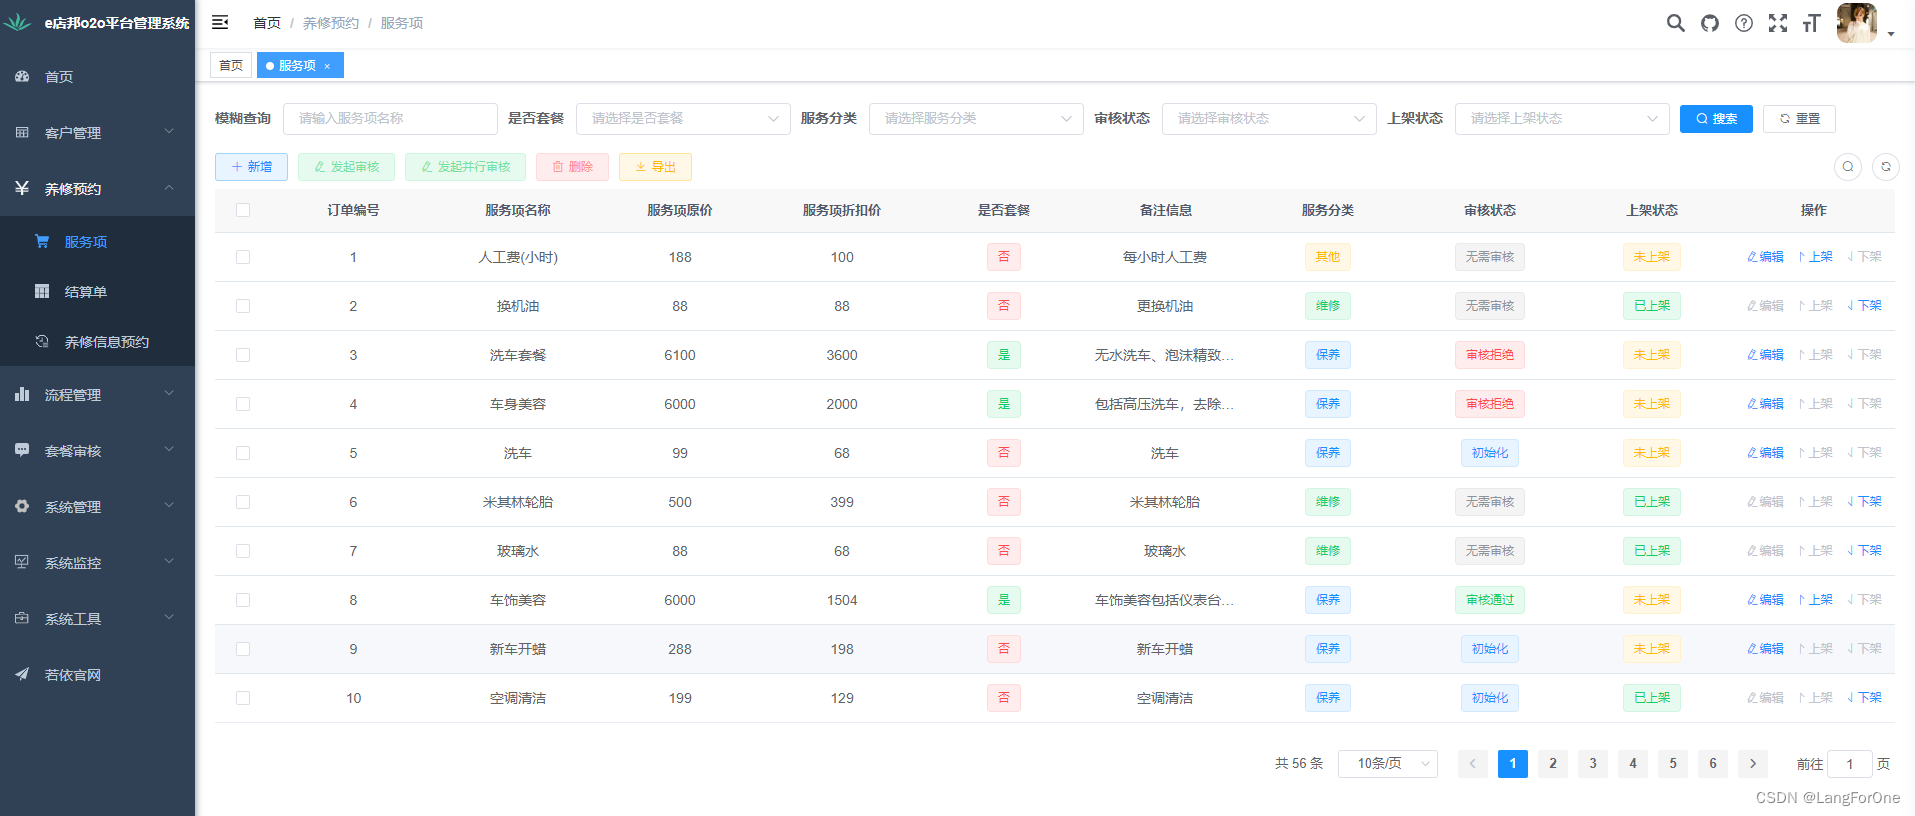
Task: Click the 若依官网 paper plane icon
Action: pyautogui.click(x=22, y=674)
